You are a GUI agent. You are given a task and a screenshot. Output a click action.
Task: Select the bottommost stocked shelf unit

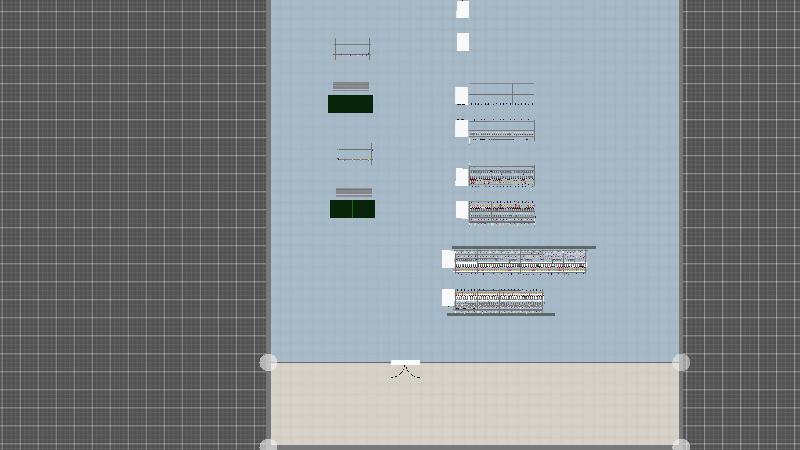[x=499, y=299]
